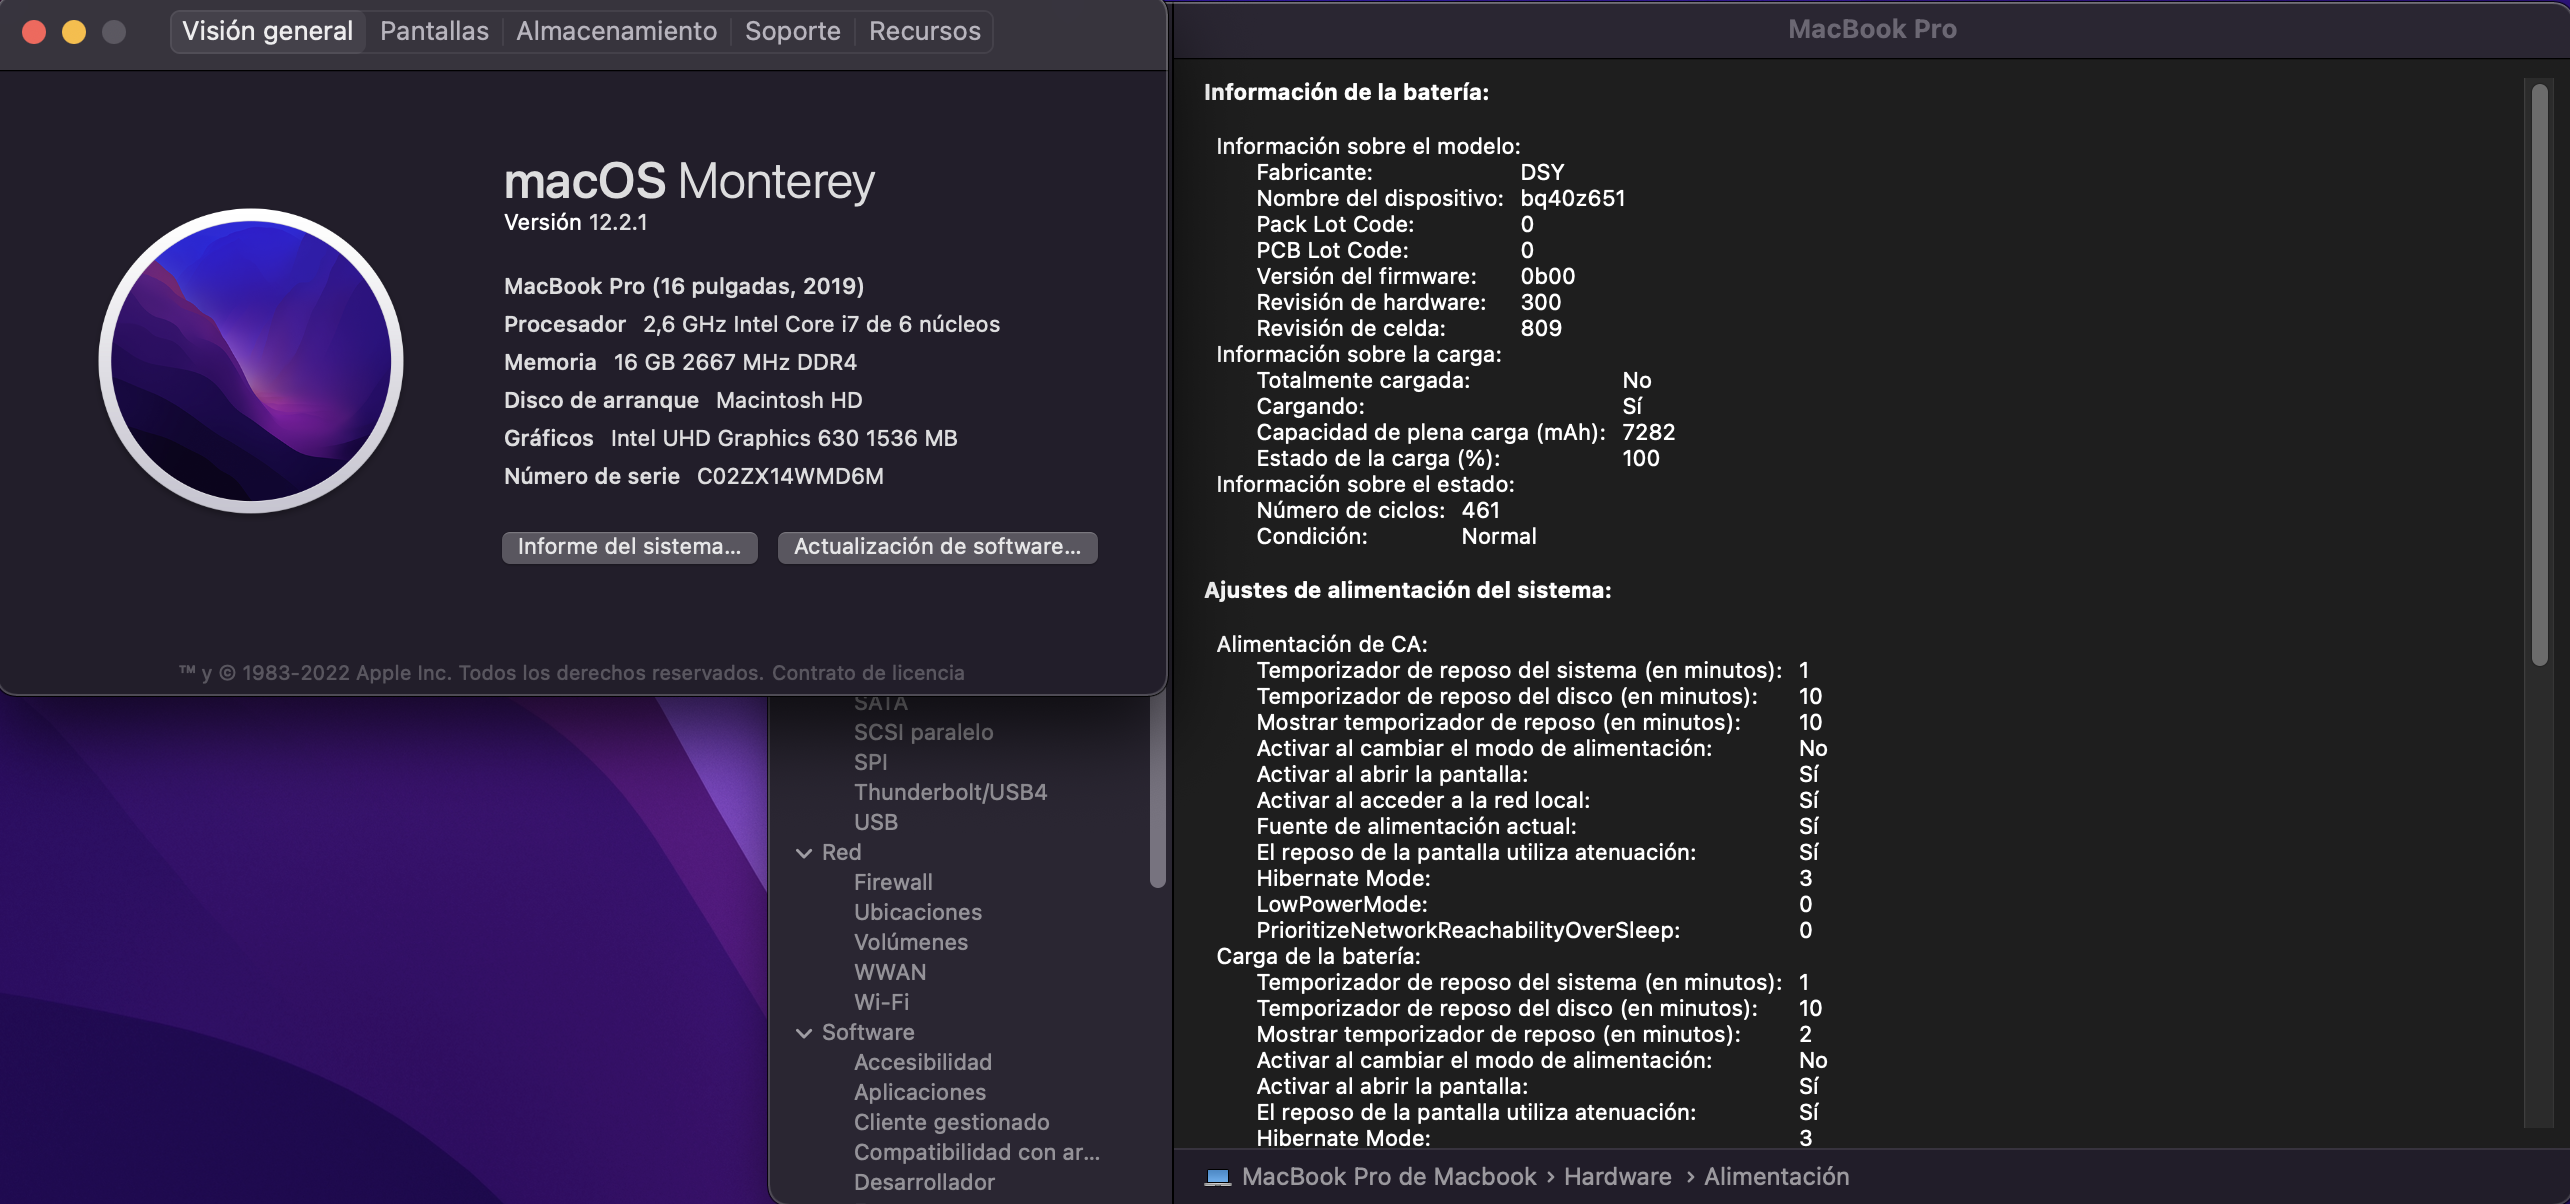Switch to the Pantallas tab
The width and height of the screenshot is (2570, 1204).
[x=434, y=31]
